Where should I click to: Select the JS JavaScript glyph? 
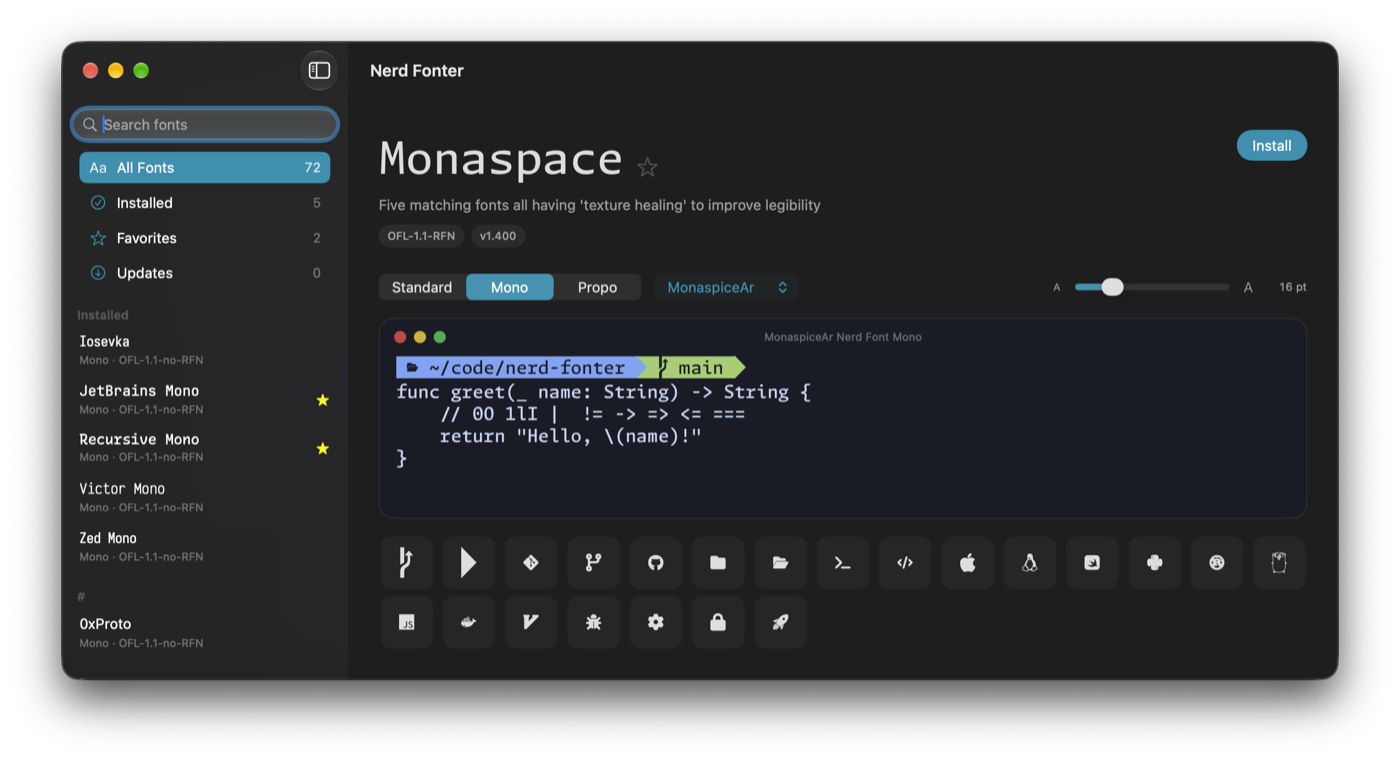pyautogui.click(x=406, y=623)
